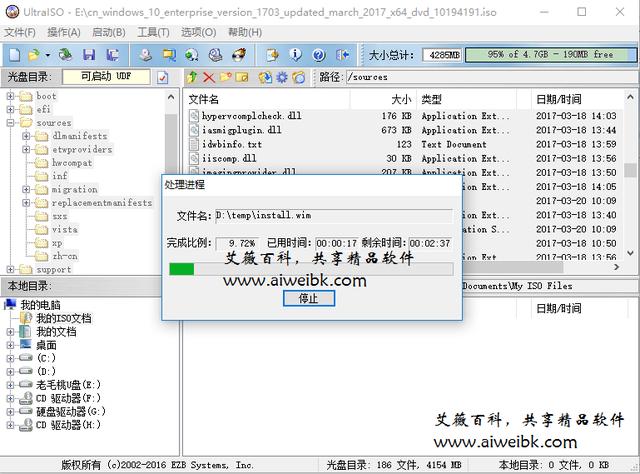Screen dimensions: 640x474
Task: Expand the support folder node
Action: pyautogui.click(x=10, y=269)
